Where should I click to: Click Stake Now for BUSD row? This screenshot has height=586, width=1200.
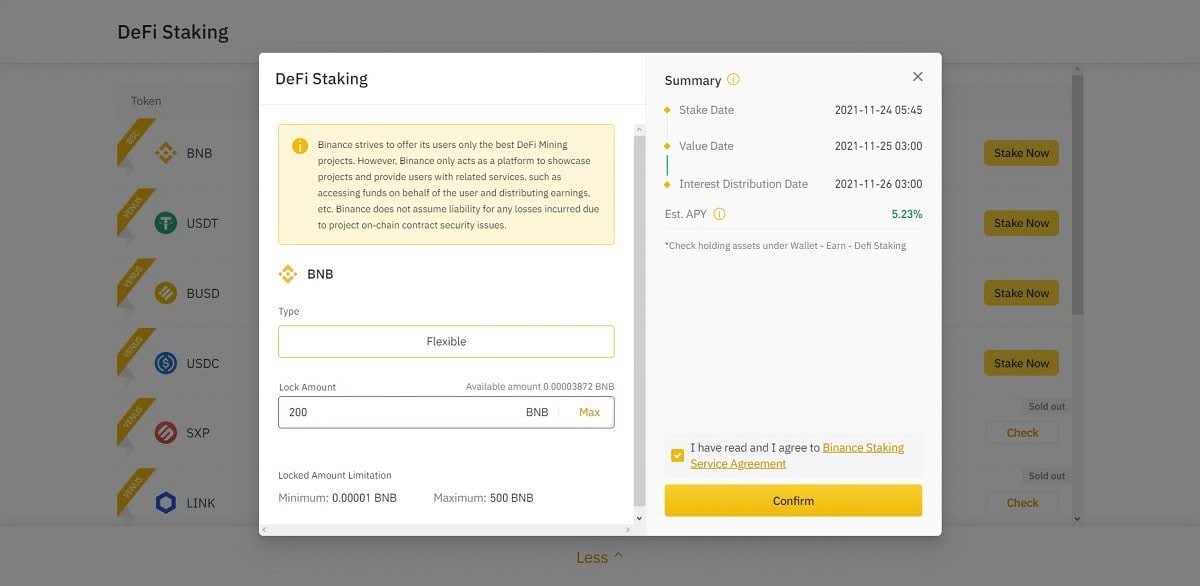(1021, 293)
